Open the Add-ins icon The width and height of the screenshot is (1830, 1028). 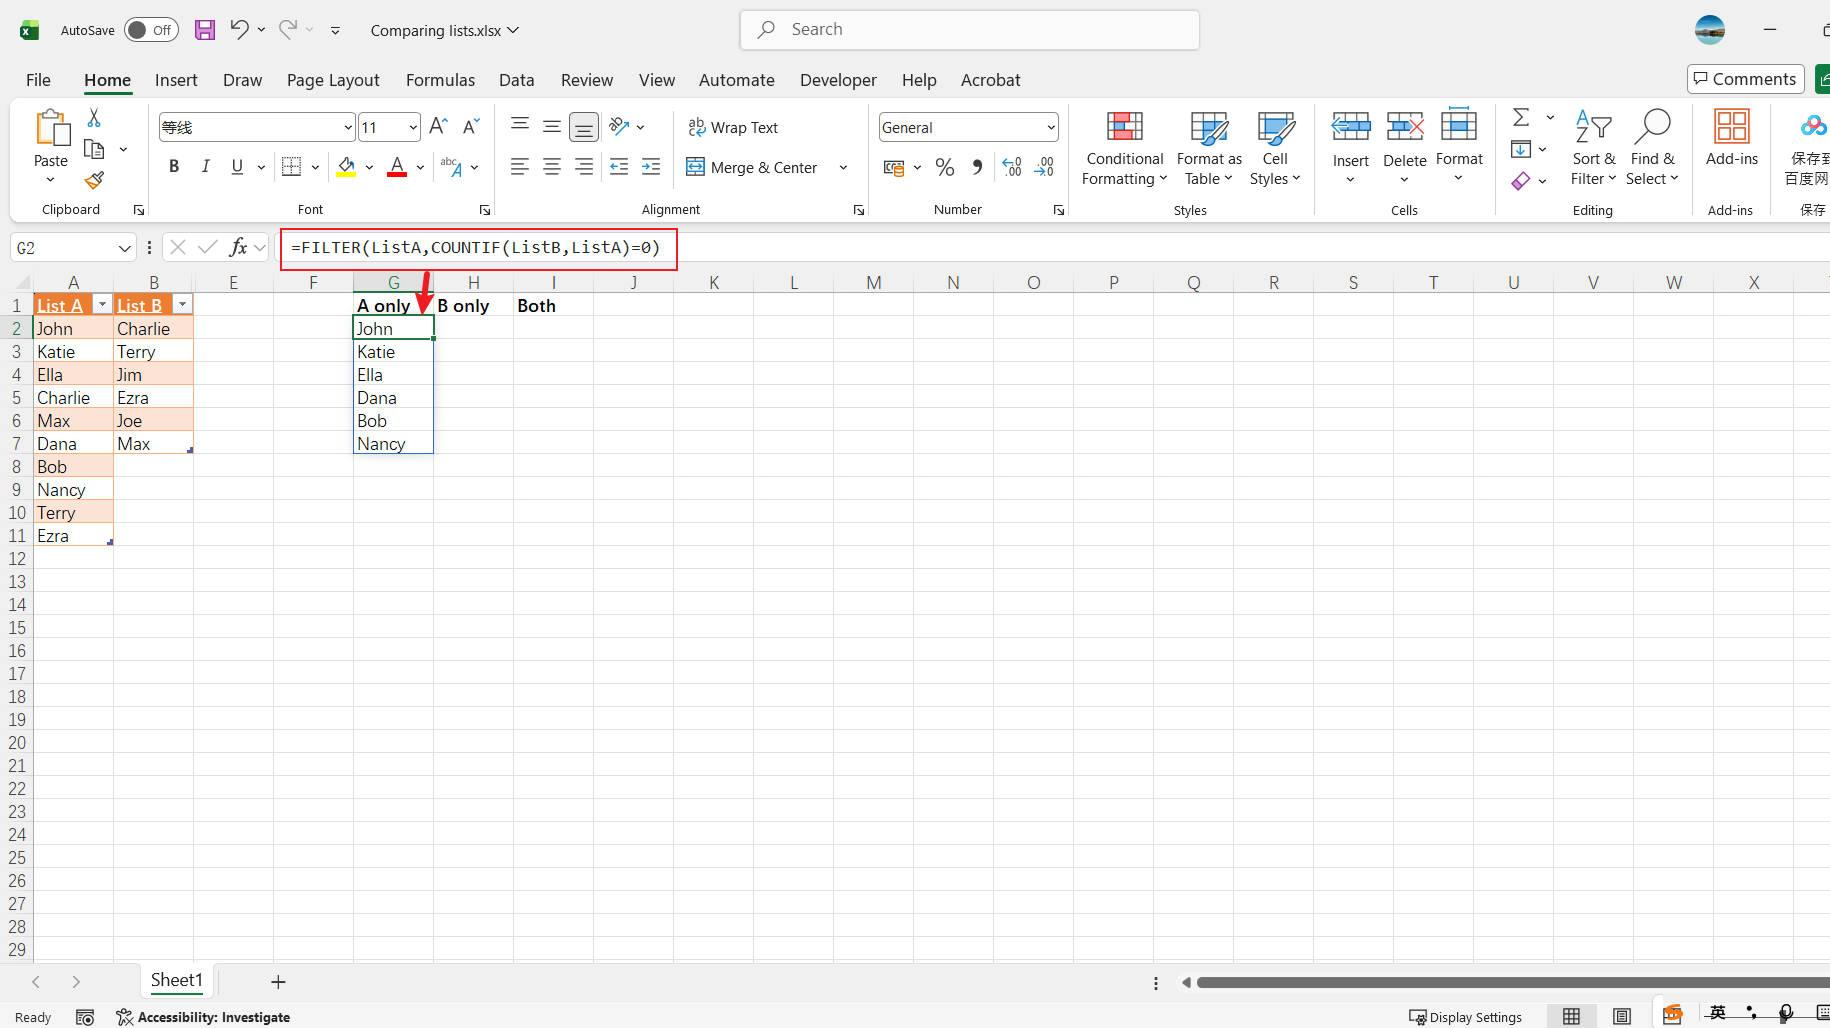1731,138
